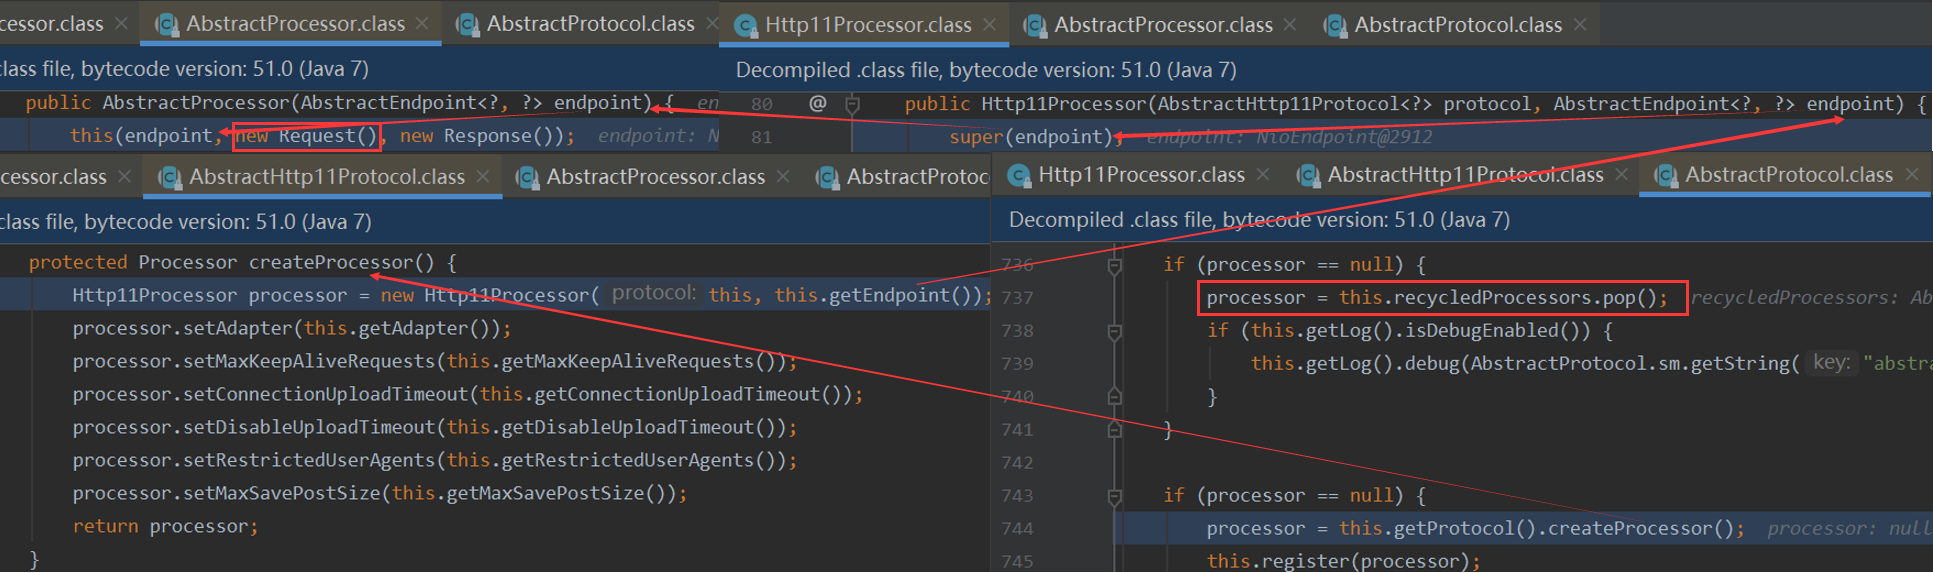This screenshot has width=1933, height=573.
Task: Switch to Http11Processor.class tab left of AbstractHttp11Protocol.class
Action: click(x=1140, y=175)
